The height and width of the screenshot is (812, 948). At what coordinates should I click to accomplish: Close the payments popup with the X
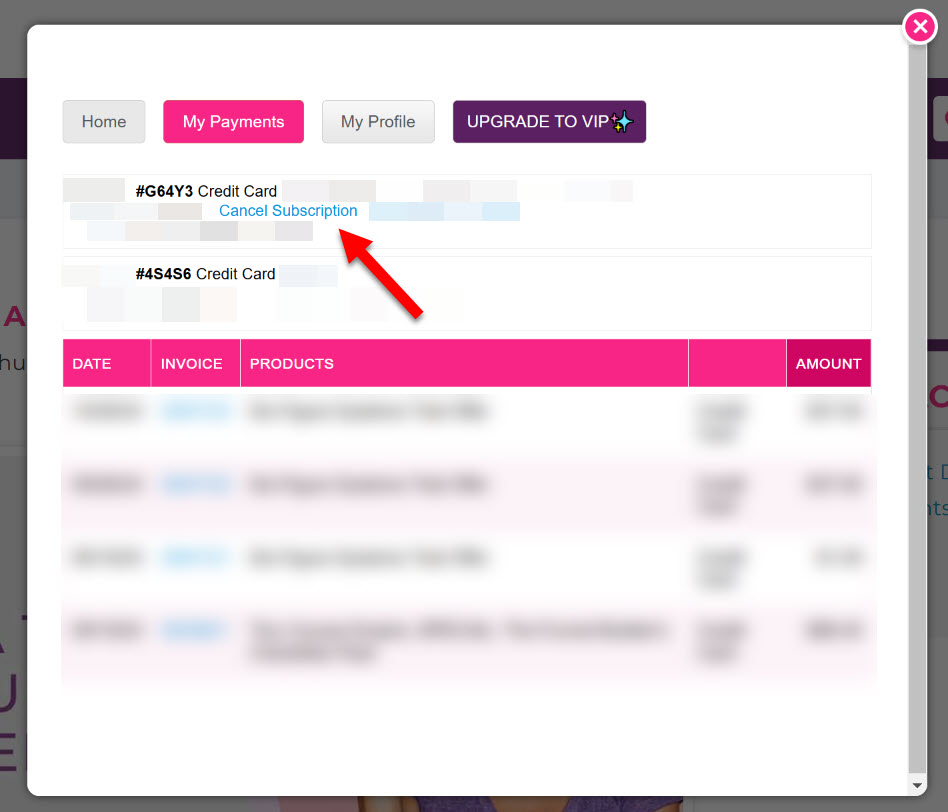click(x=919, y=27)
